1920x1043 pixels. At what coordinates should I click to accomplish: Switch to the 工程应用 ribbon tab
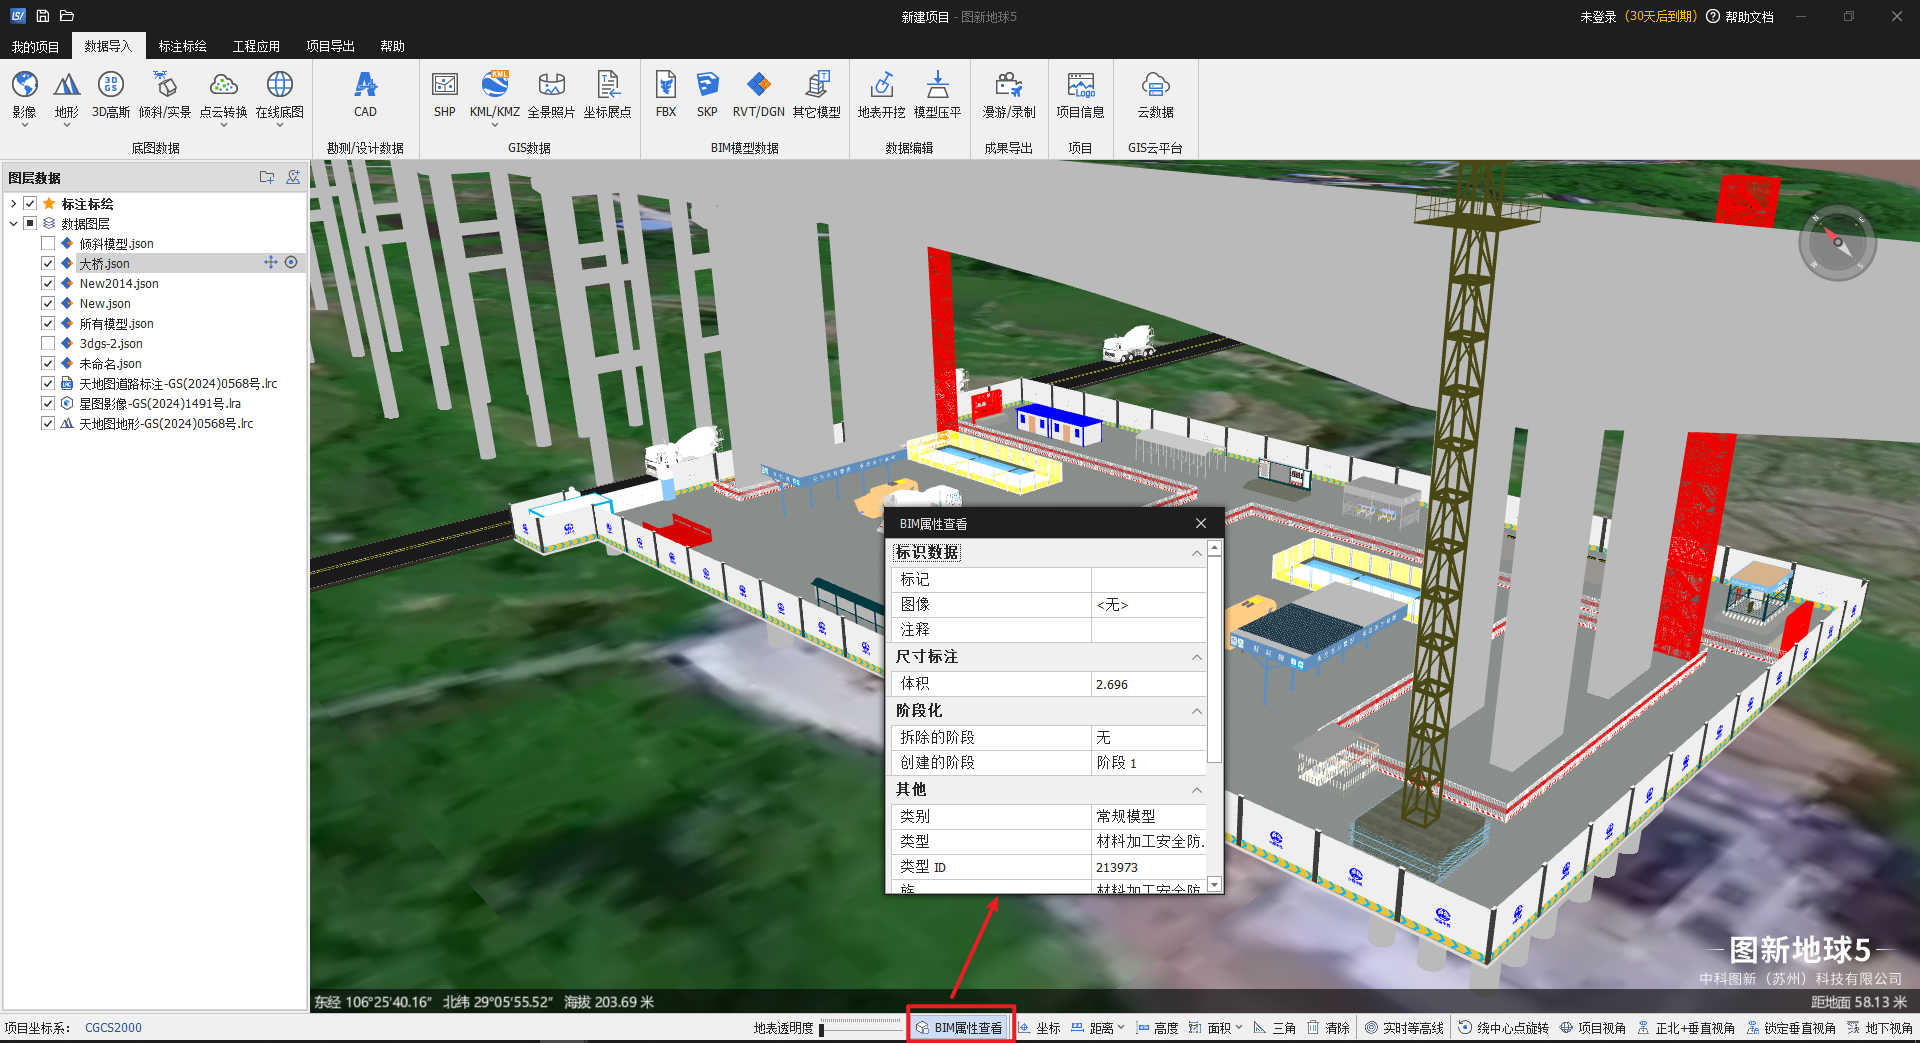256,46
